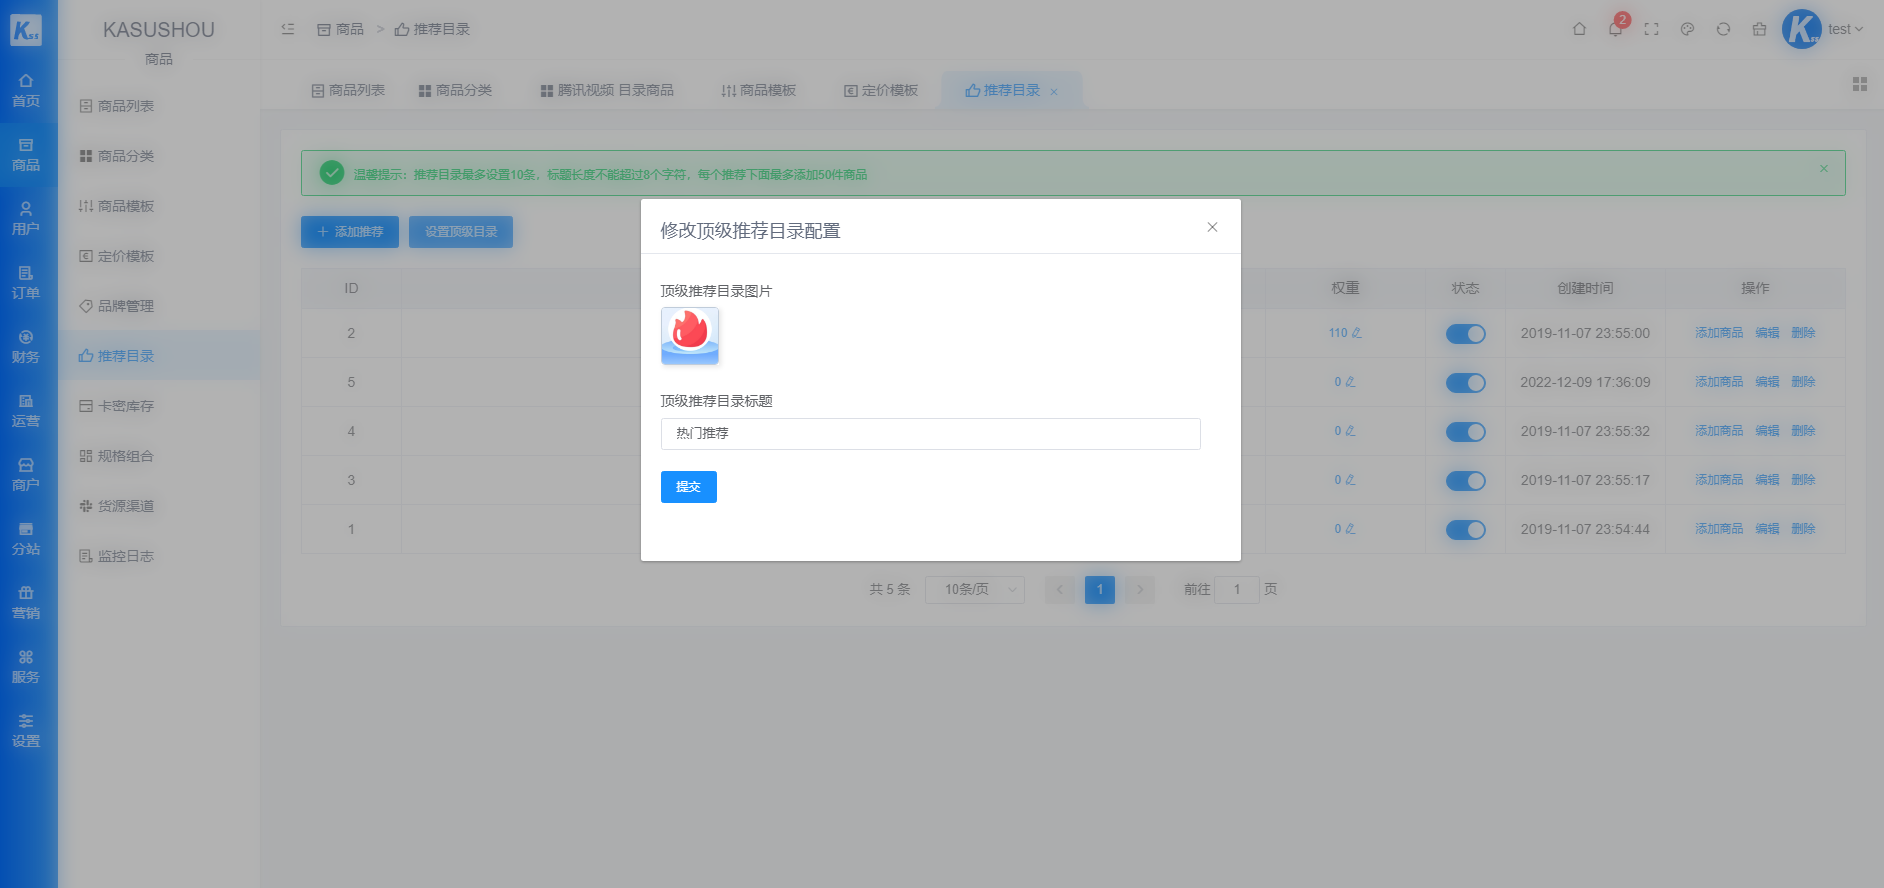Image resolution: width=1884 pixels, height=888 pixels.
Task: Click the shop icon in top bar
Action: 1759,29
